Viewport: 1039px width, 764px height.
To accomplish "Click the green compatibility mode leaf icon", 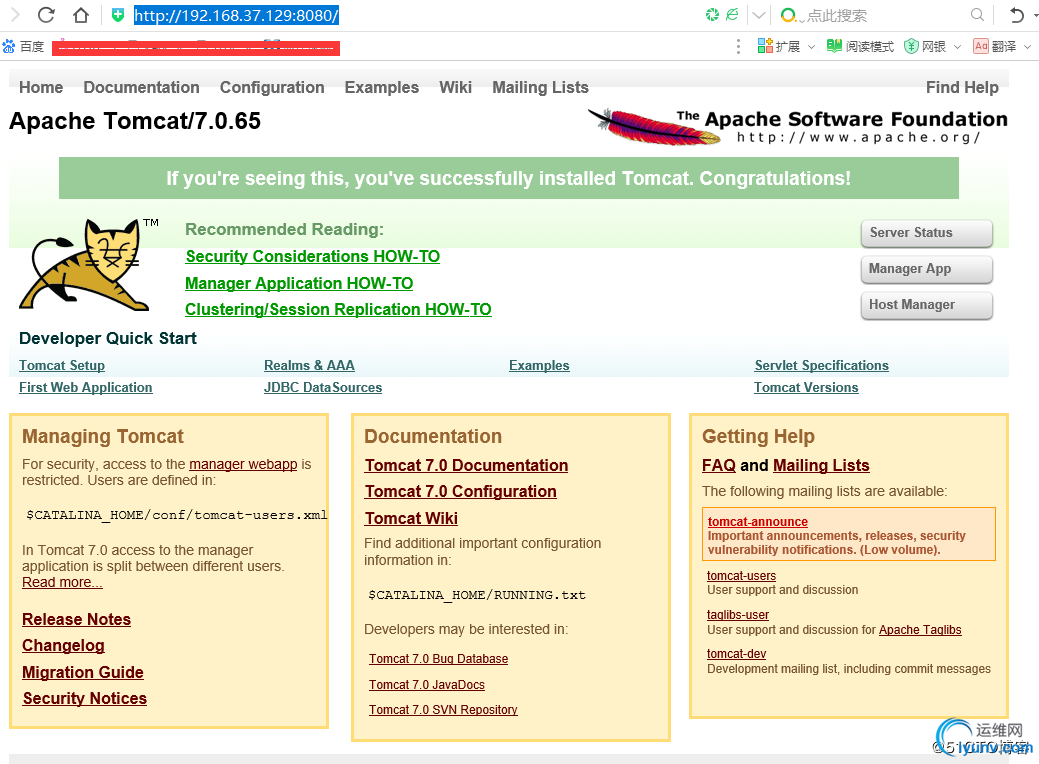I will click(732, 15).
